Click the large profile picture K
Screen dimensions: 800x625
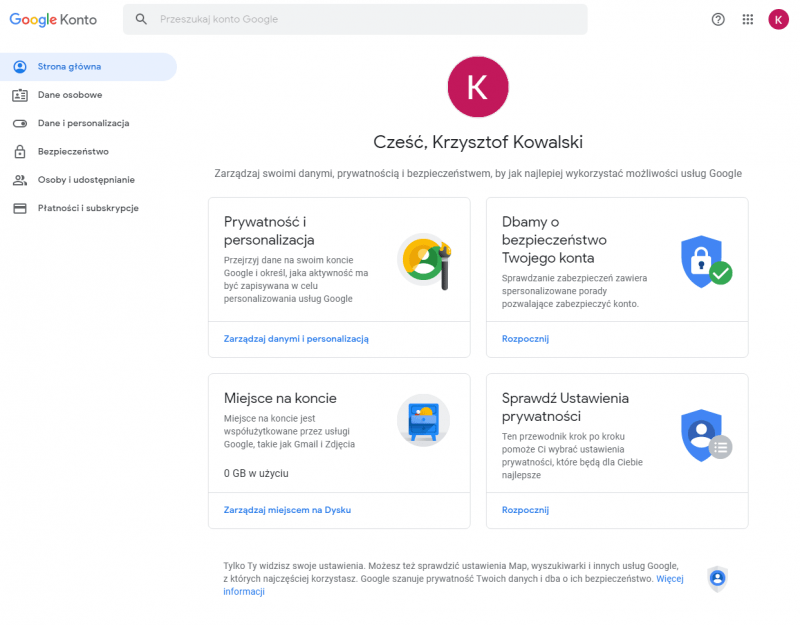click(478, 87)
